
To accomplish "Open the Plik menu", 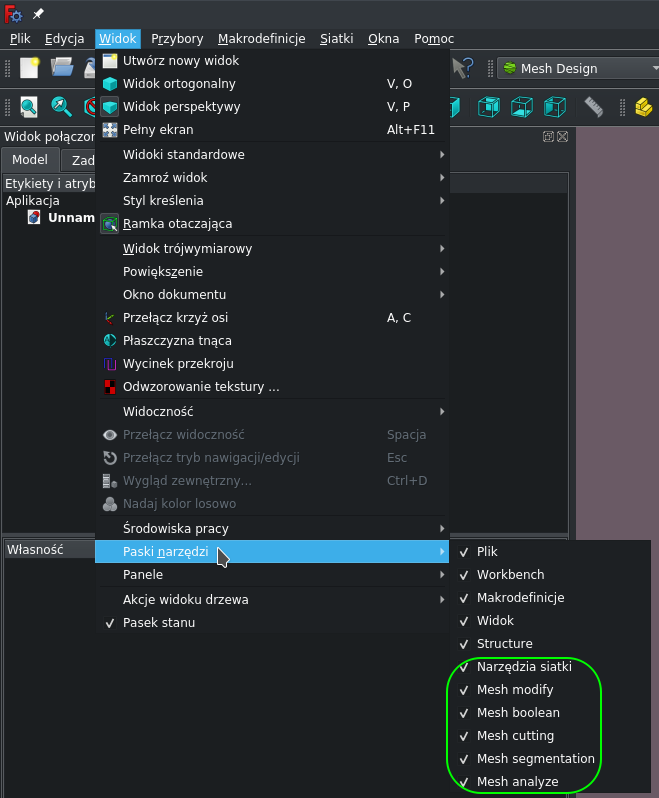I will (x=20, y=39).
